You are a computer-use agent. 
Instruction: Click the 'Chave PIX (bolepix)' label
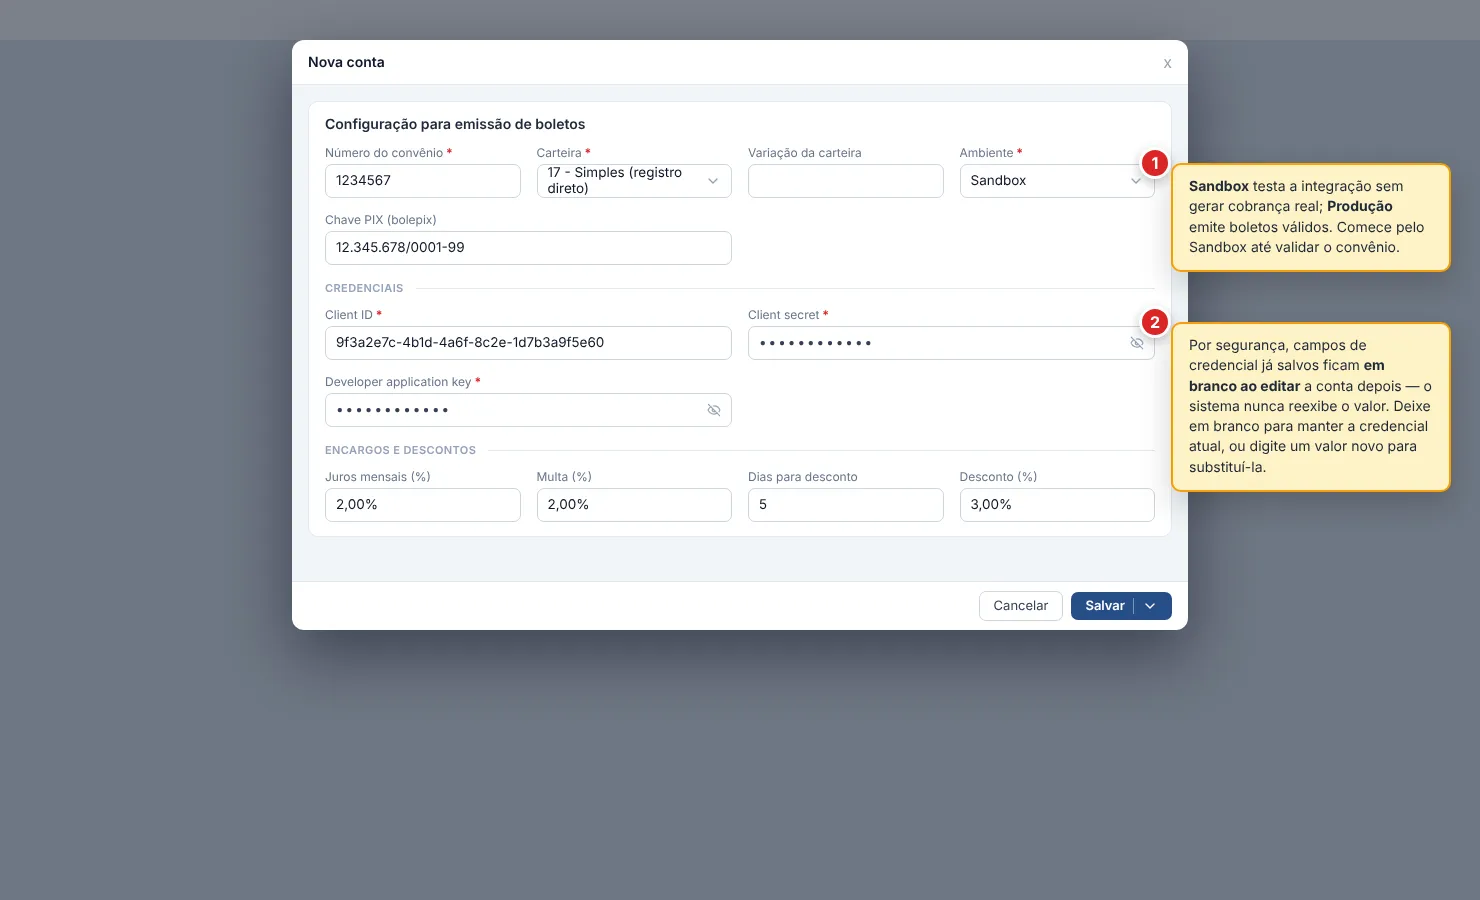pos(381,220)
